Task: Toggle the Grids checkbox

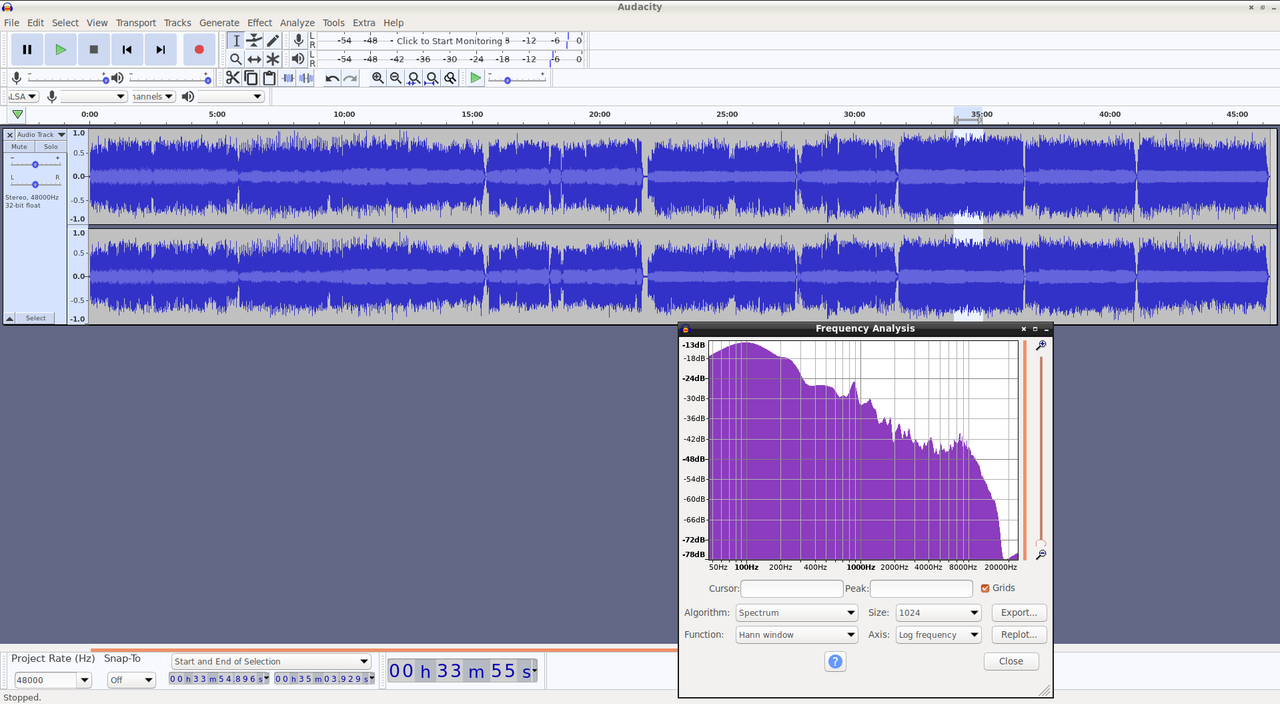Action: [985, 588]
